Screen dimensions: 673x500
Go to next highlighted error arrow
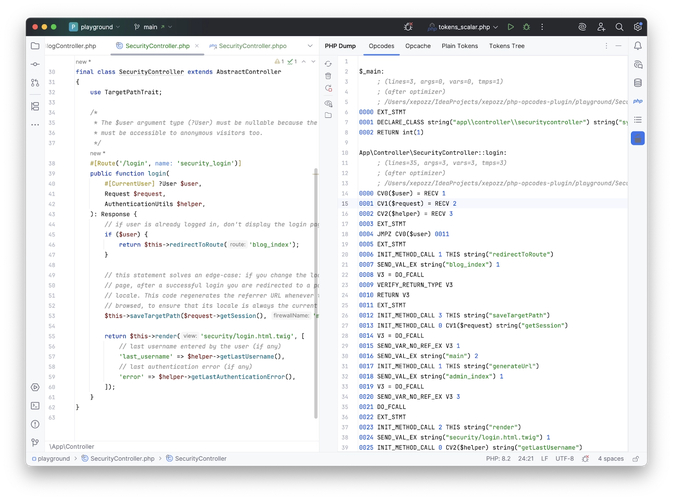coord(313,61)
